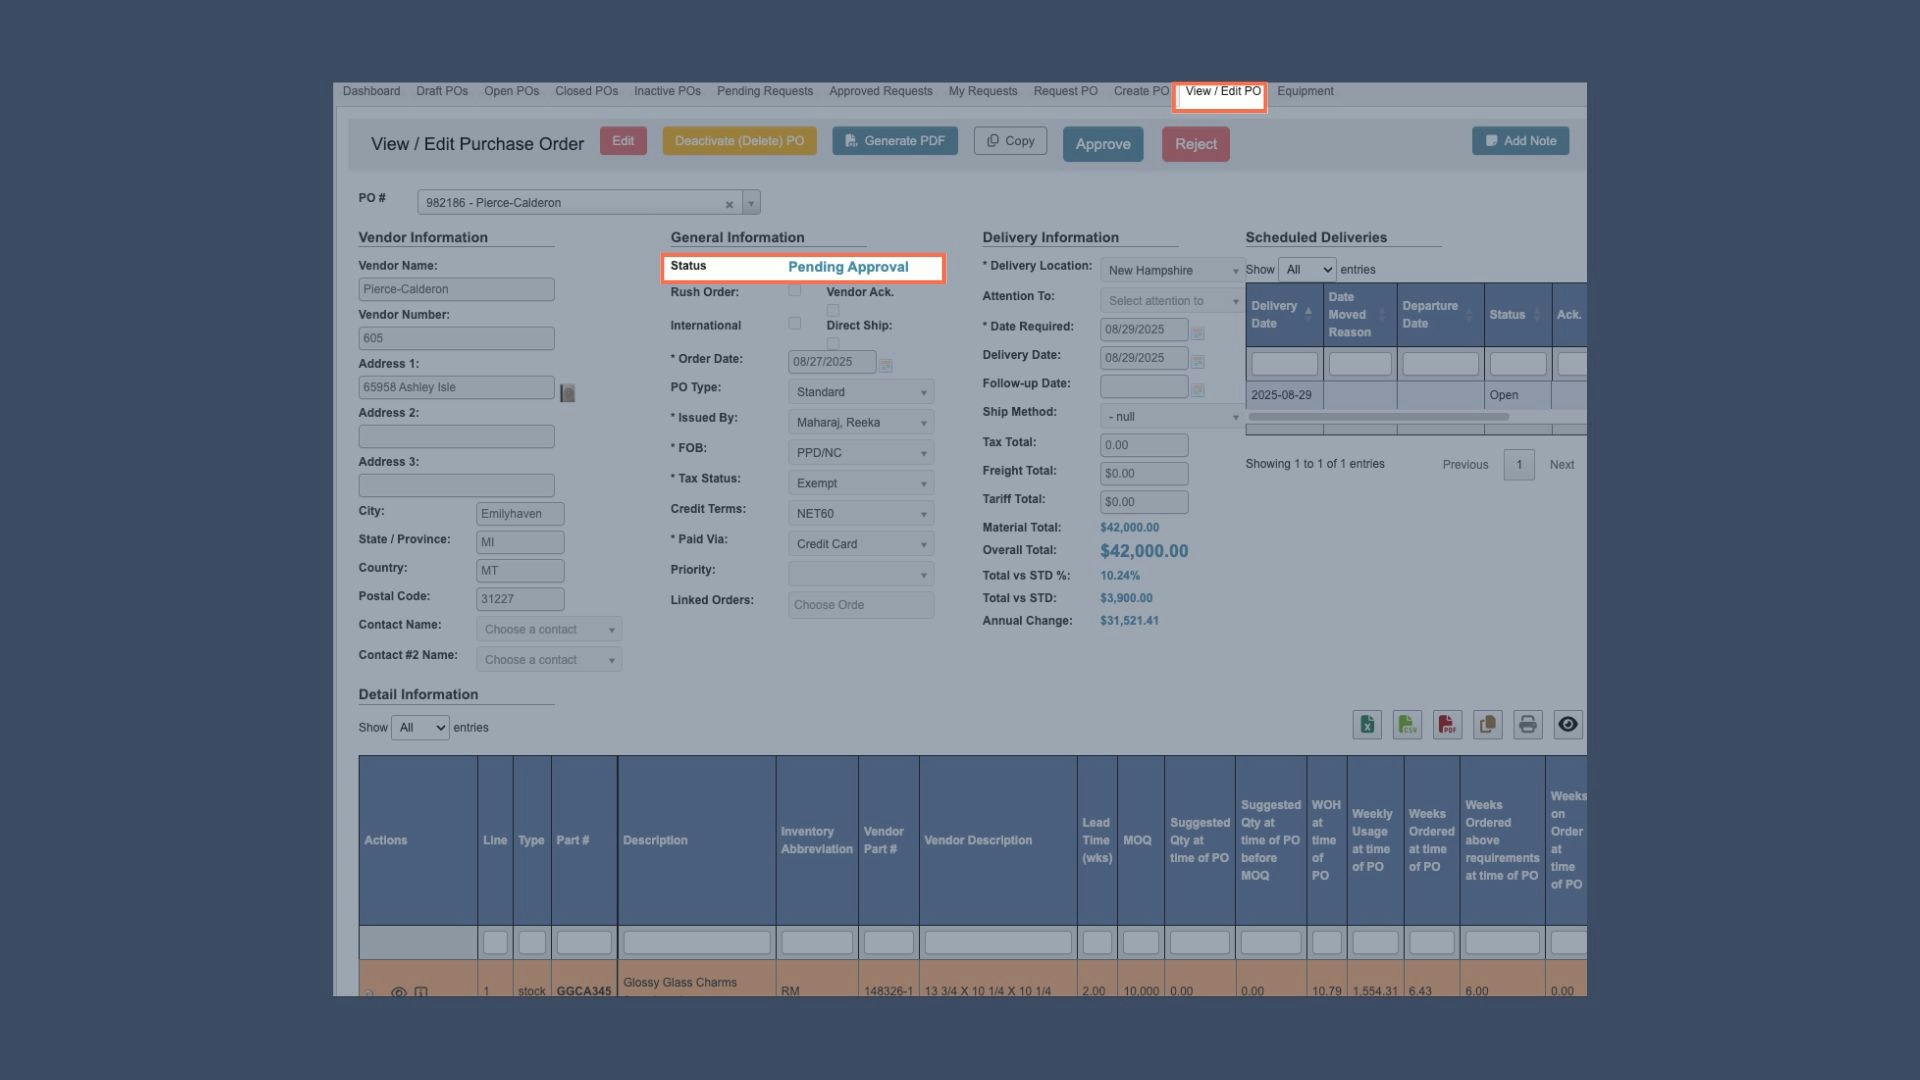The image size is (1920, 1080).
Task: Clear the selected PO number
Action: [x=729, y=204]
